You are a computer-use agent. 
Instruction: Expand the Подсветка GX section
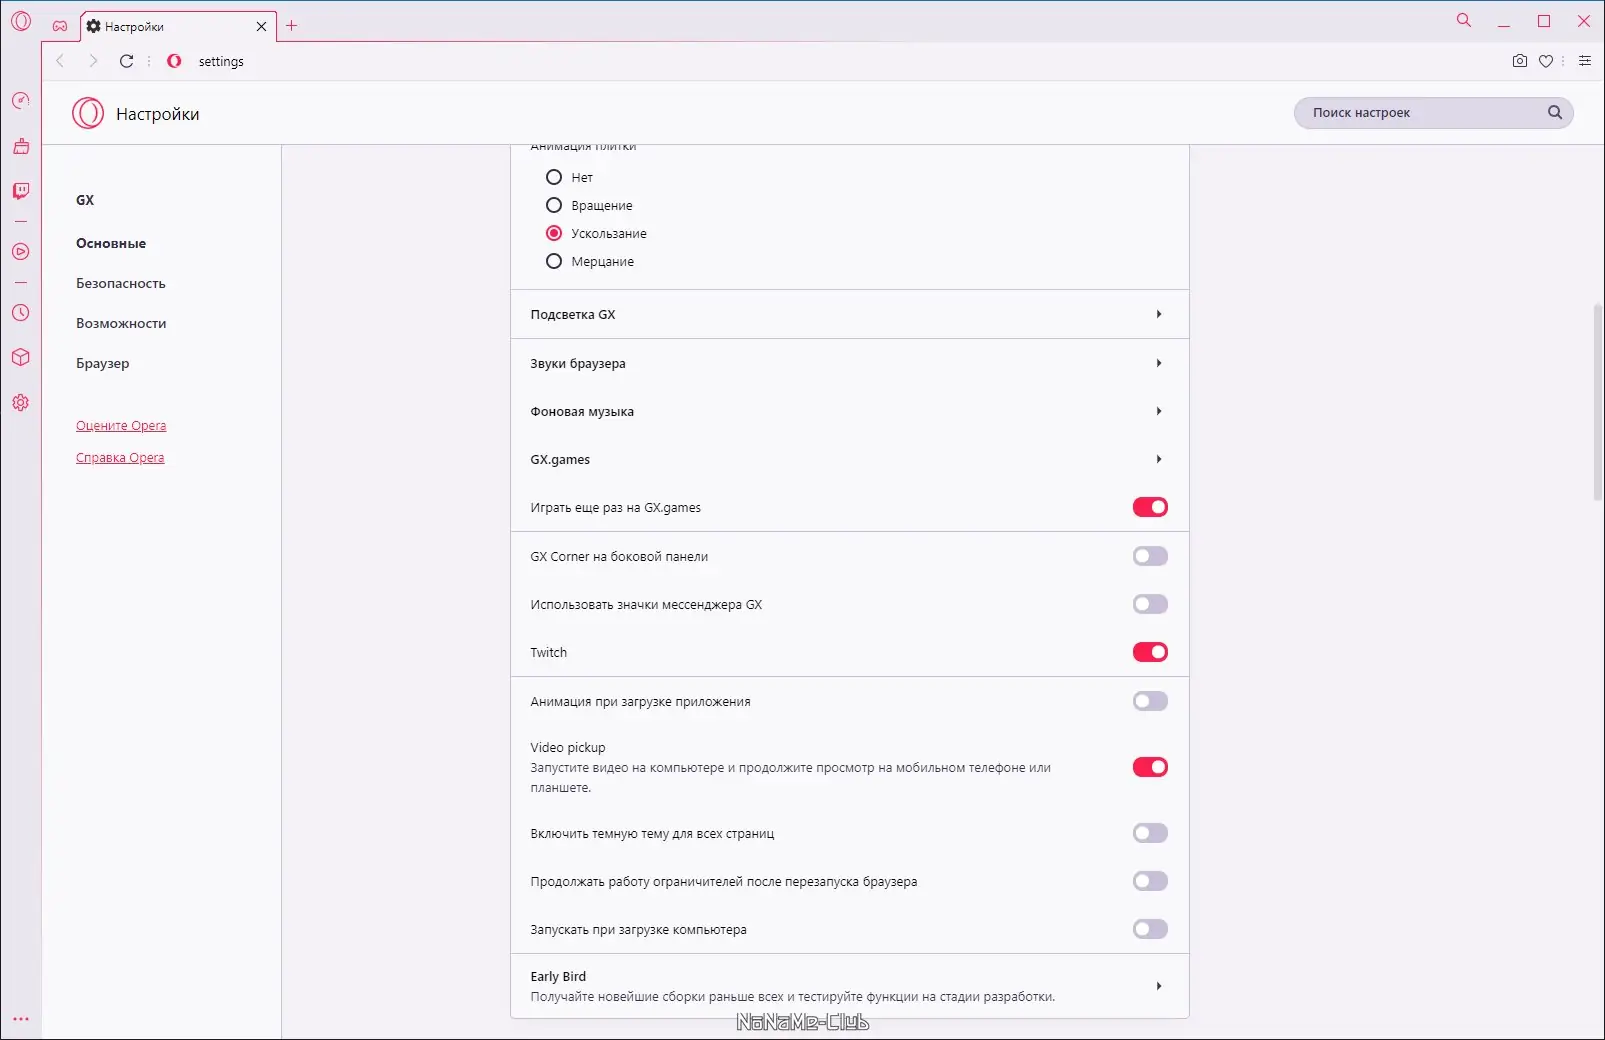850,315
